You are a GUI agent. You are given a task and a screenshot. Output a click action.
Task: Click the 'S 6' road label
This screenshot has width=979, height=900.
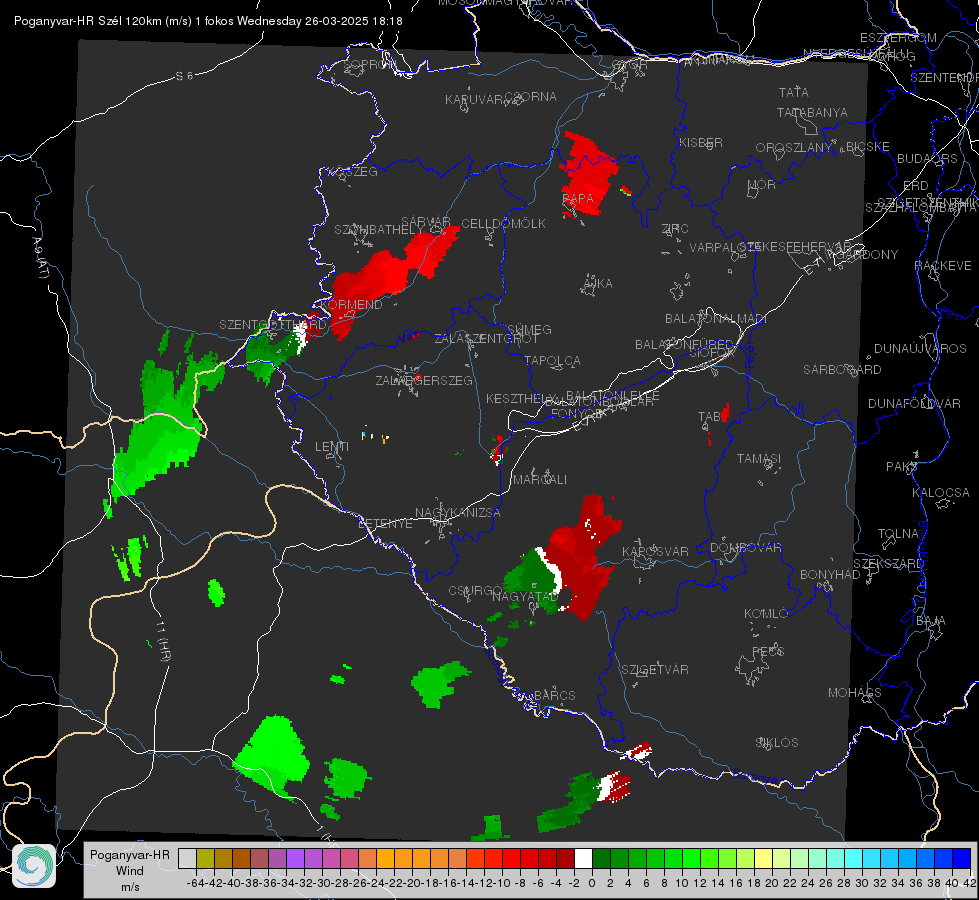click(x=184, y=76)
